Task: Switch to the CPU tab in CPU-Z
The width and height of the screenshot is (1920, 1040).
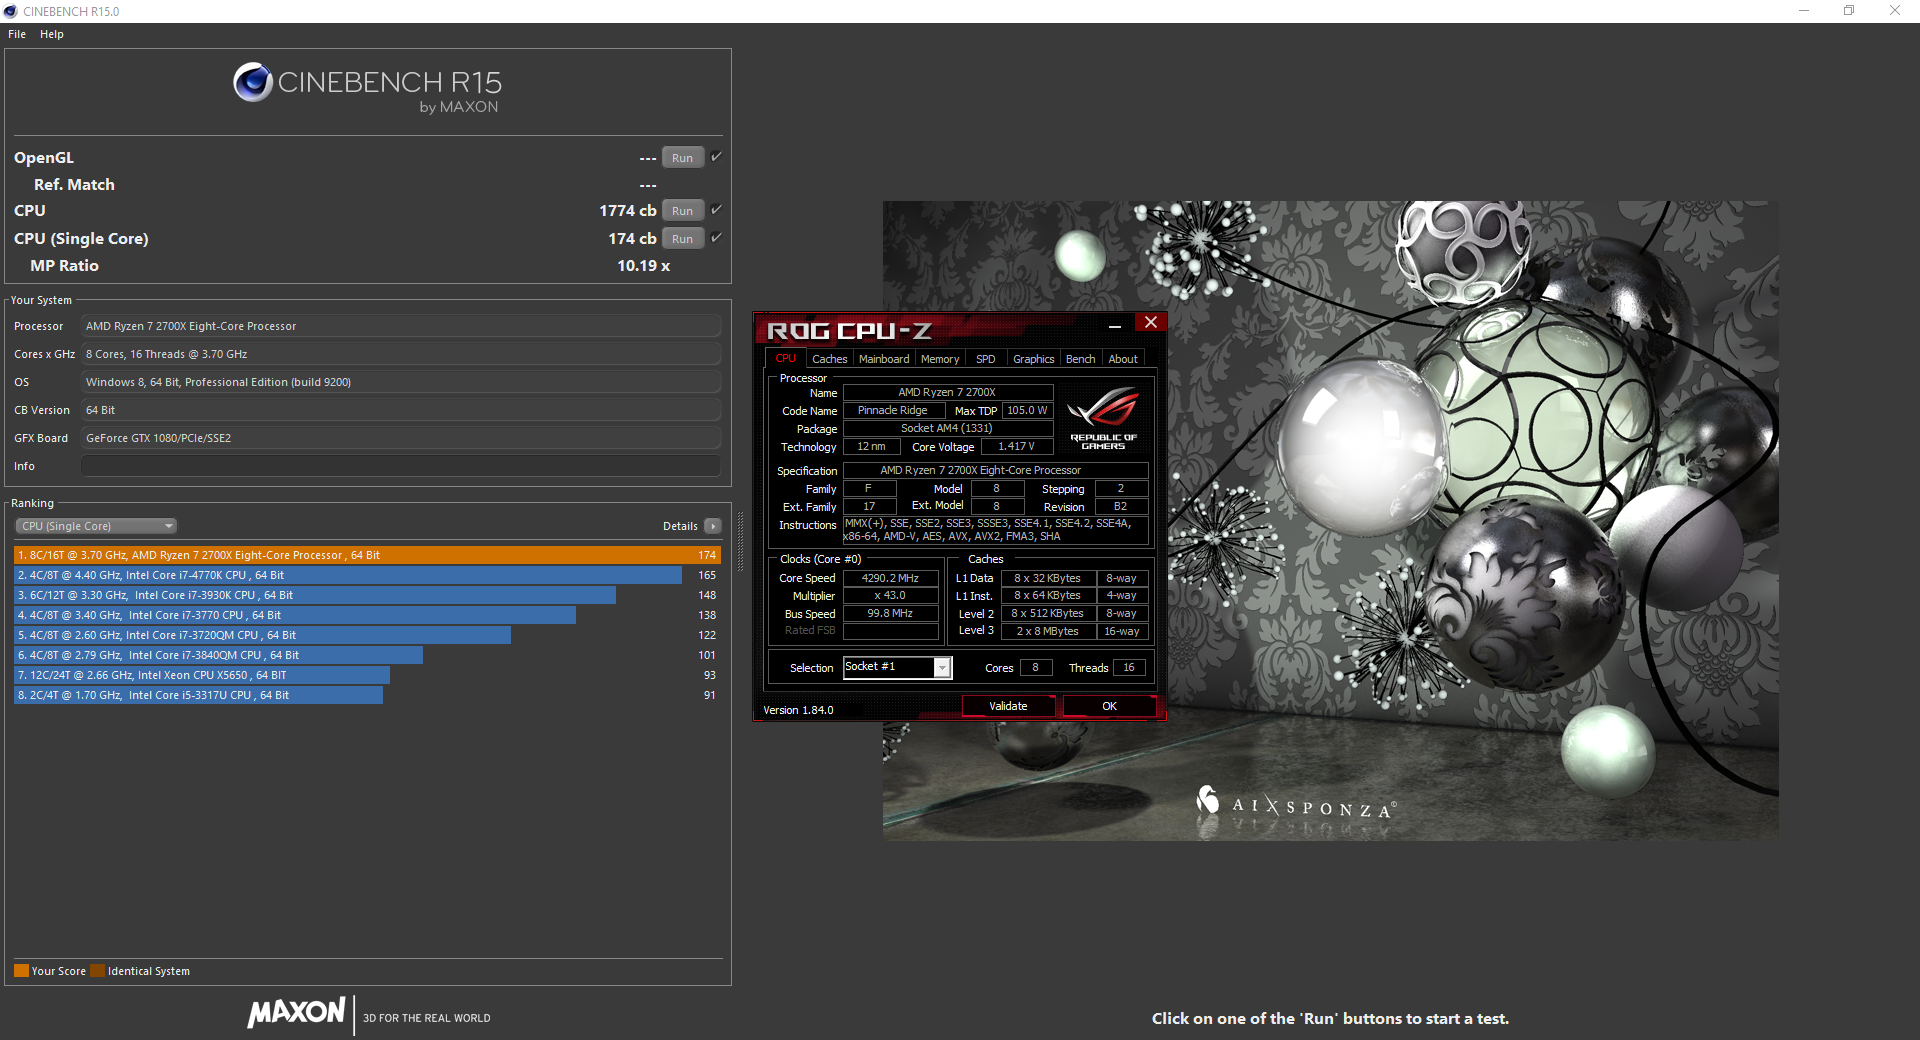Action: pyautogui.click(x=786, y=358)
